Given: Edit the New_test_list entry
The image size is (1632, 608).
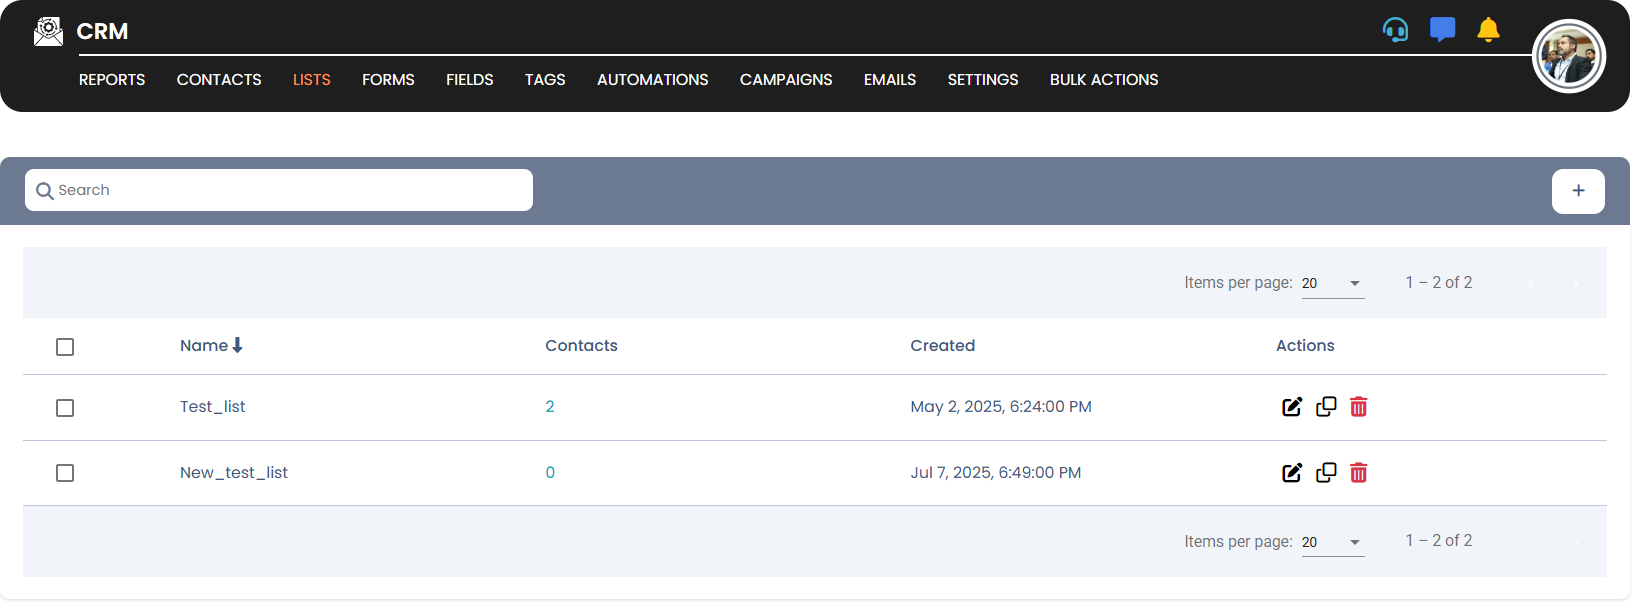Looking at the screenshot, I should [x=1292, y=473].
